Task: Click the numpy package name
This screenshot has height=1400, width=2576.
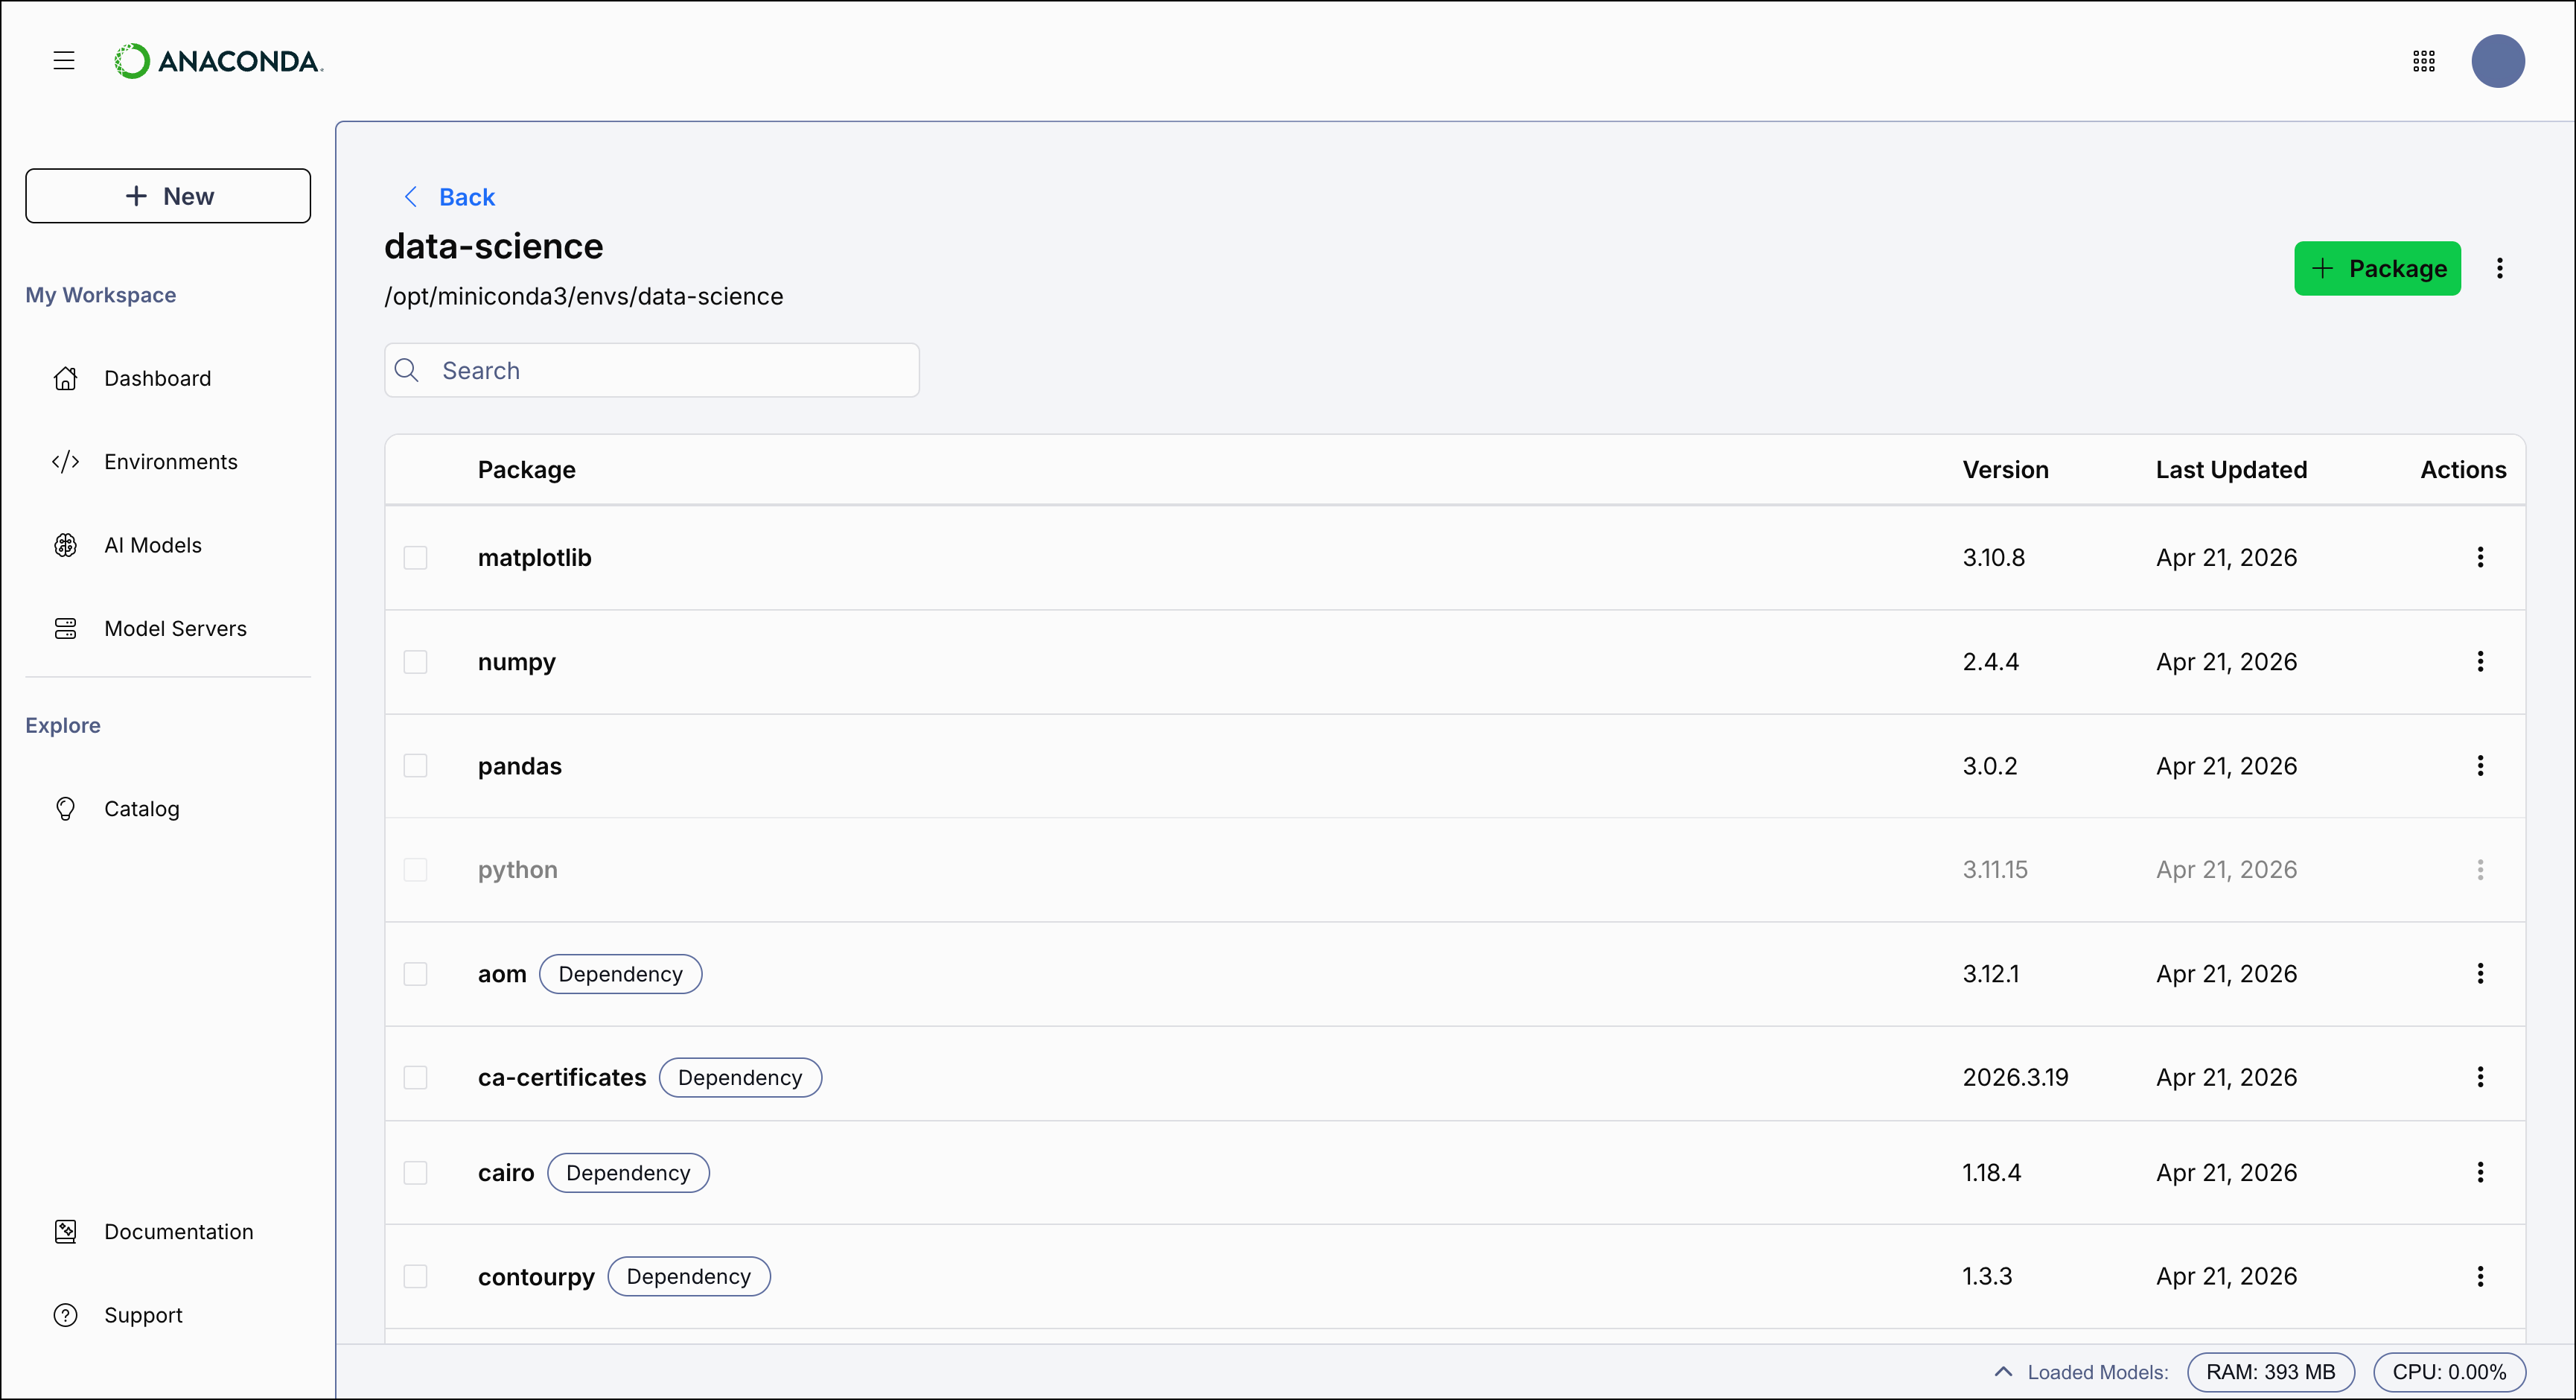Action: [x=517, y=662]
